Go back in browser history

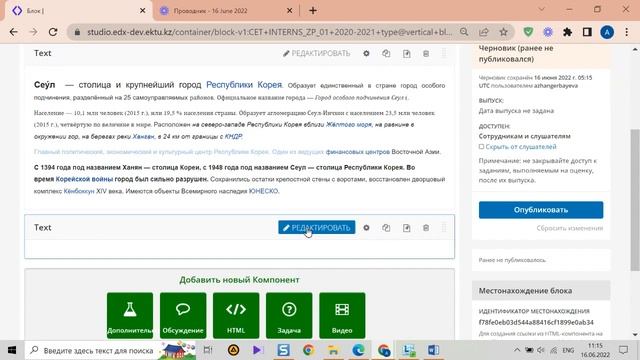pos(13,32)
